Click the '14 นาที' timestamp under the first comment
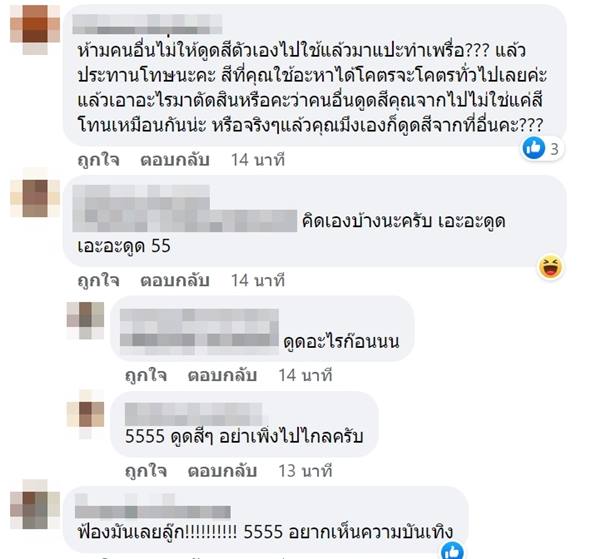Image resolution: width=600 pixels, height=559 pixels. [x=258, y=160]
